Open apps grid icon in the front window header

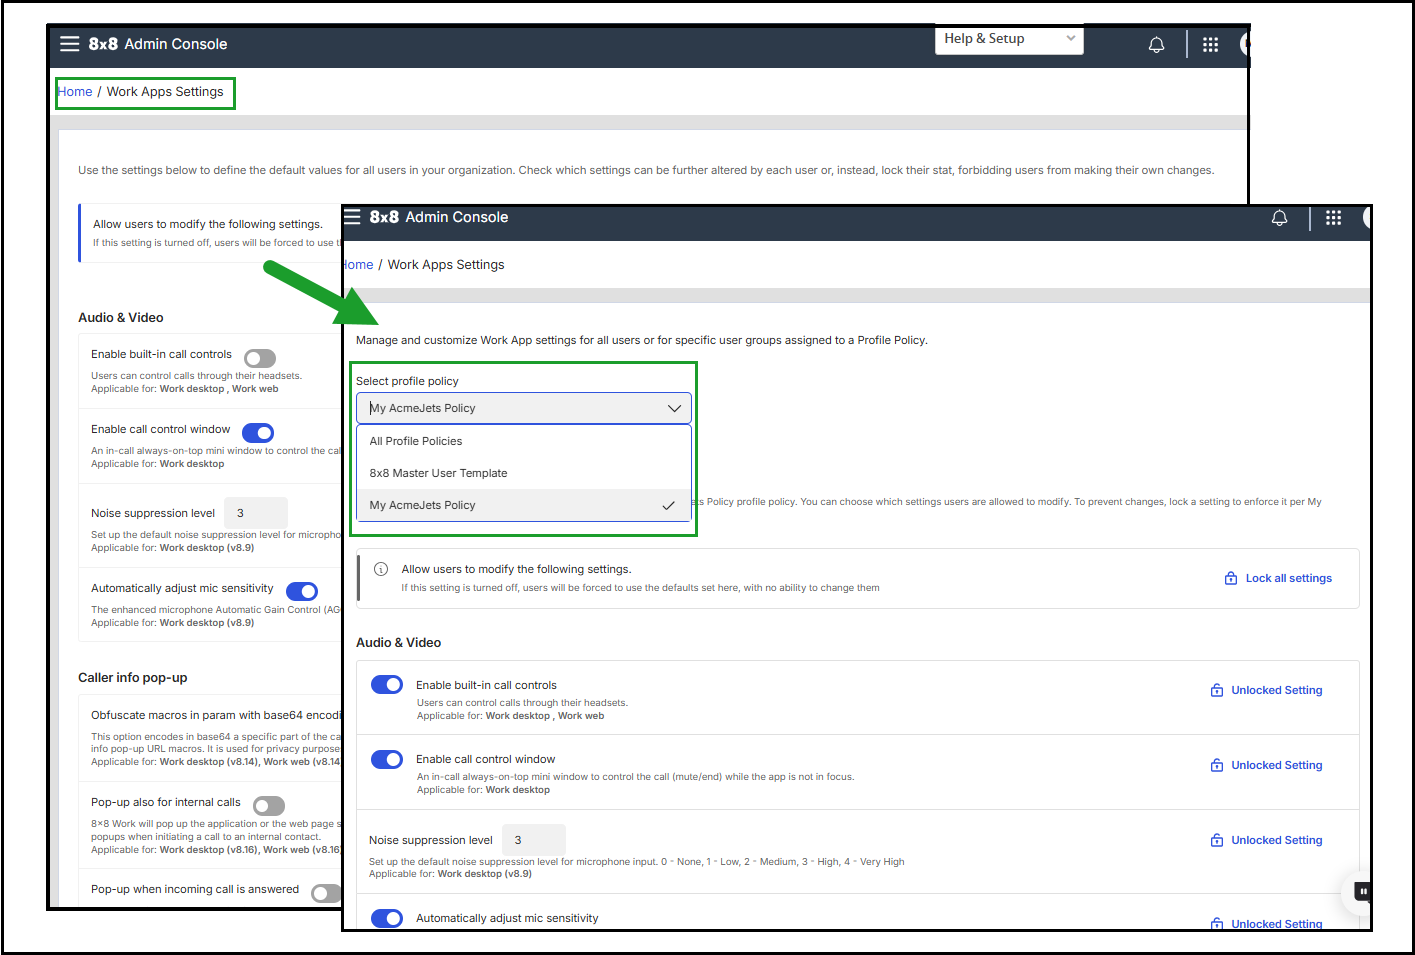(1333, 218)
